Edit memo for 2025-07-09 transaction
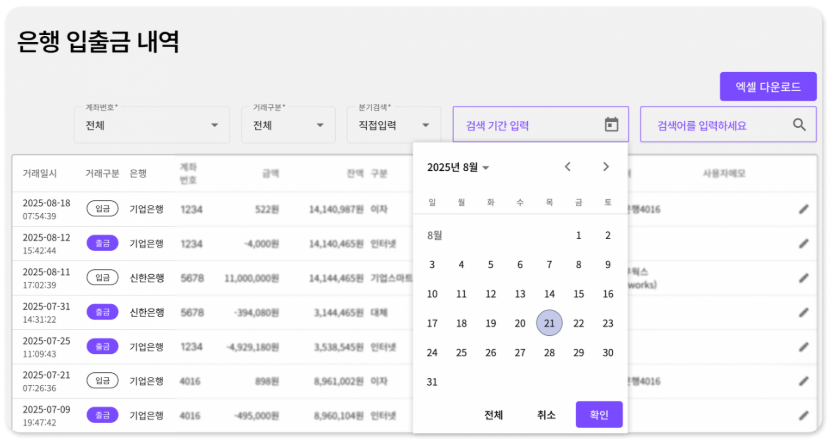The image size is (837, 440). [x=803, y=415]
